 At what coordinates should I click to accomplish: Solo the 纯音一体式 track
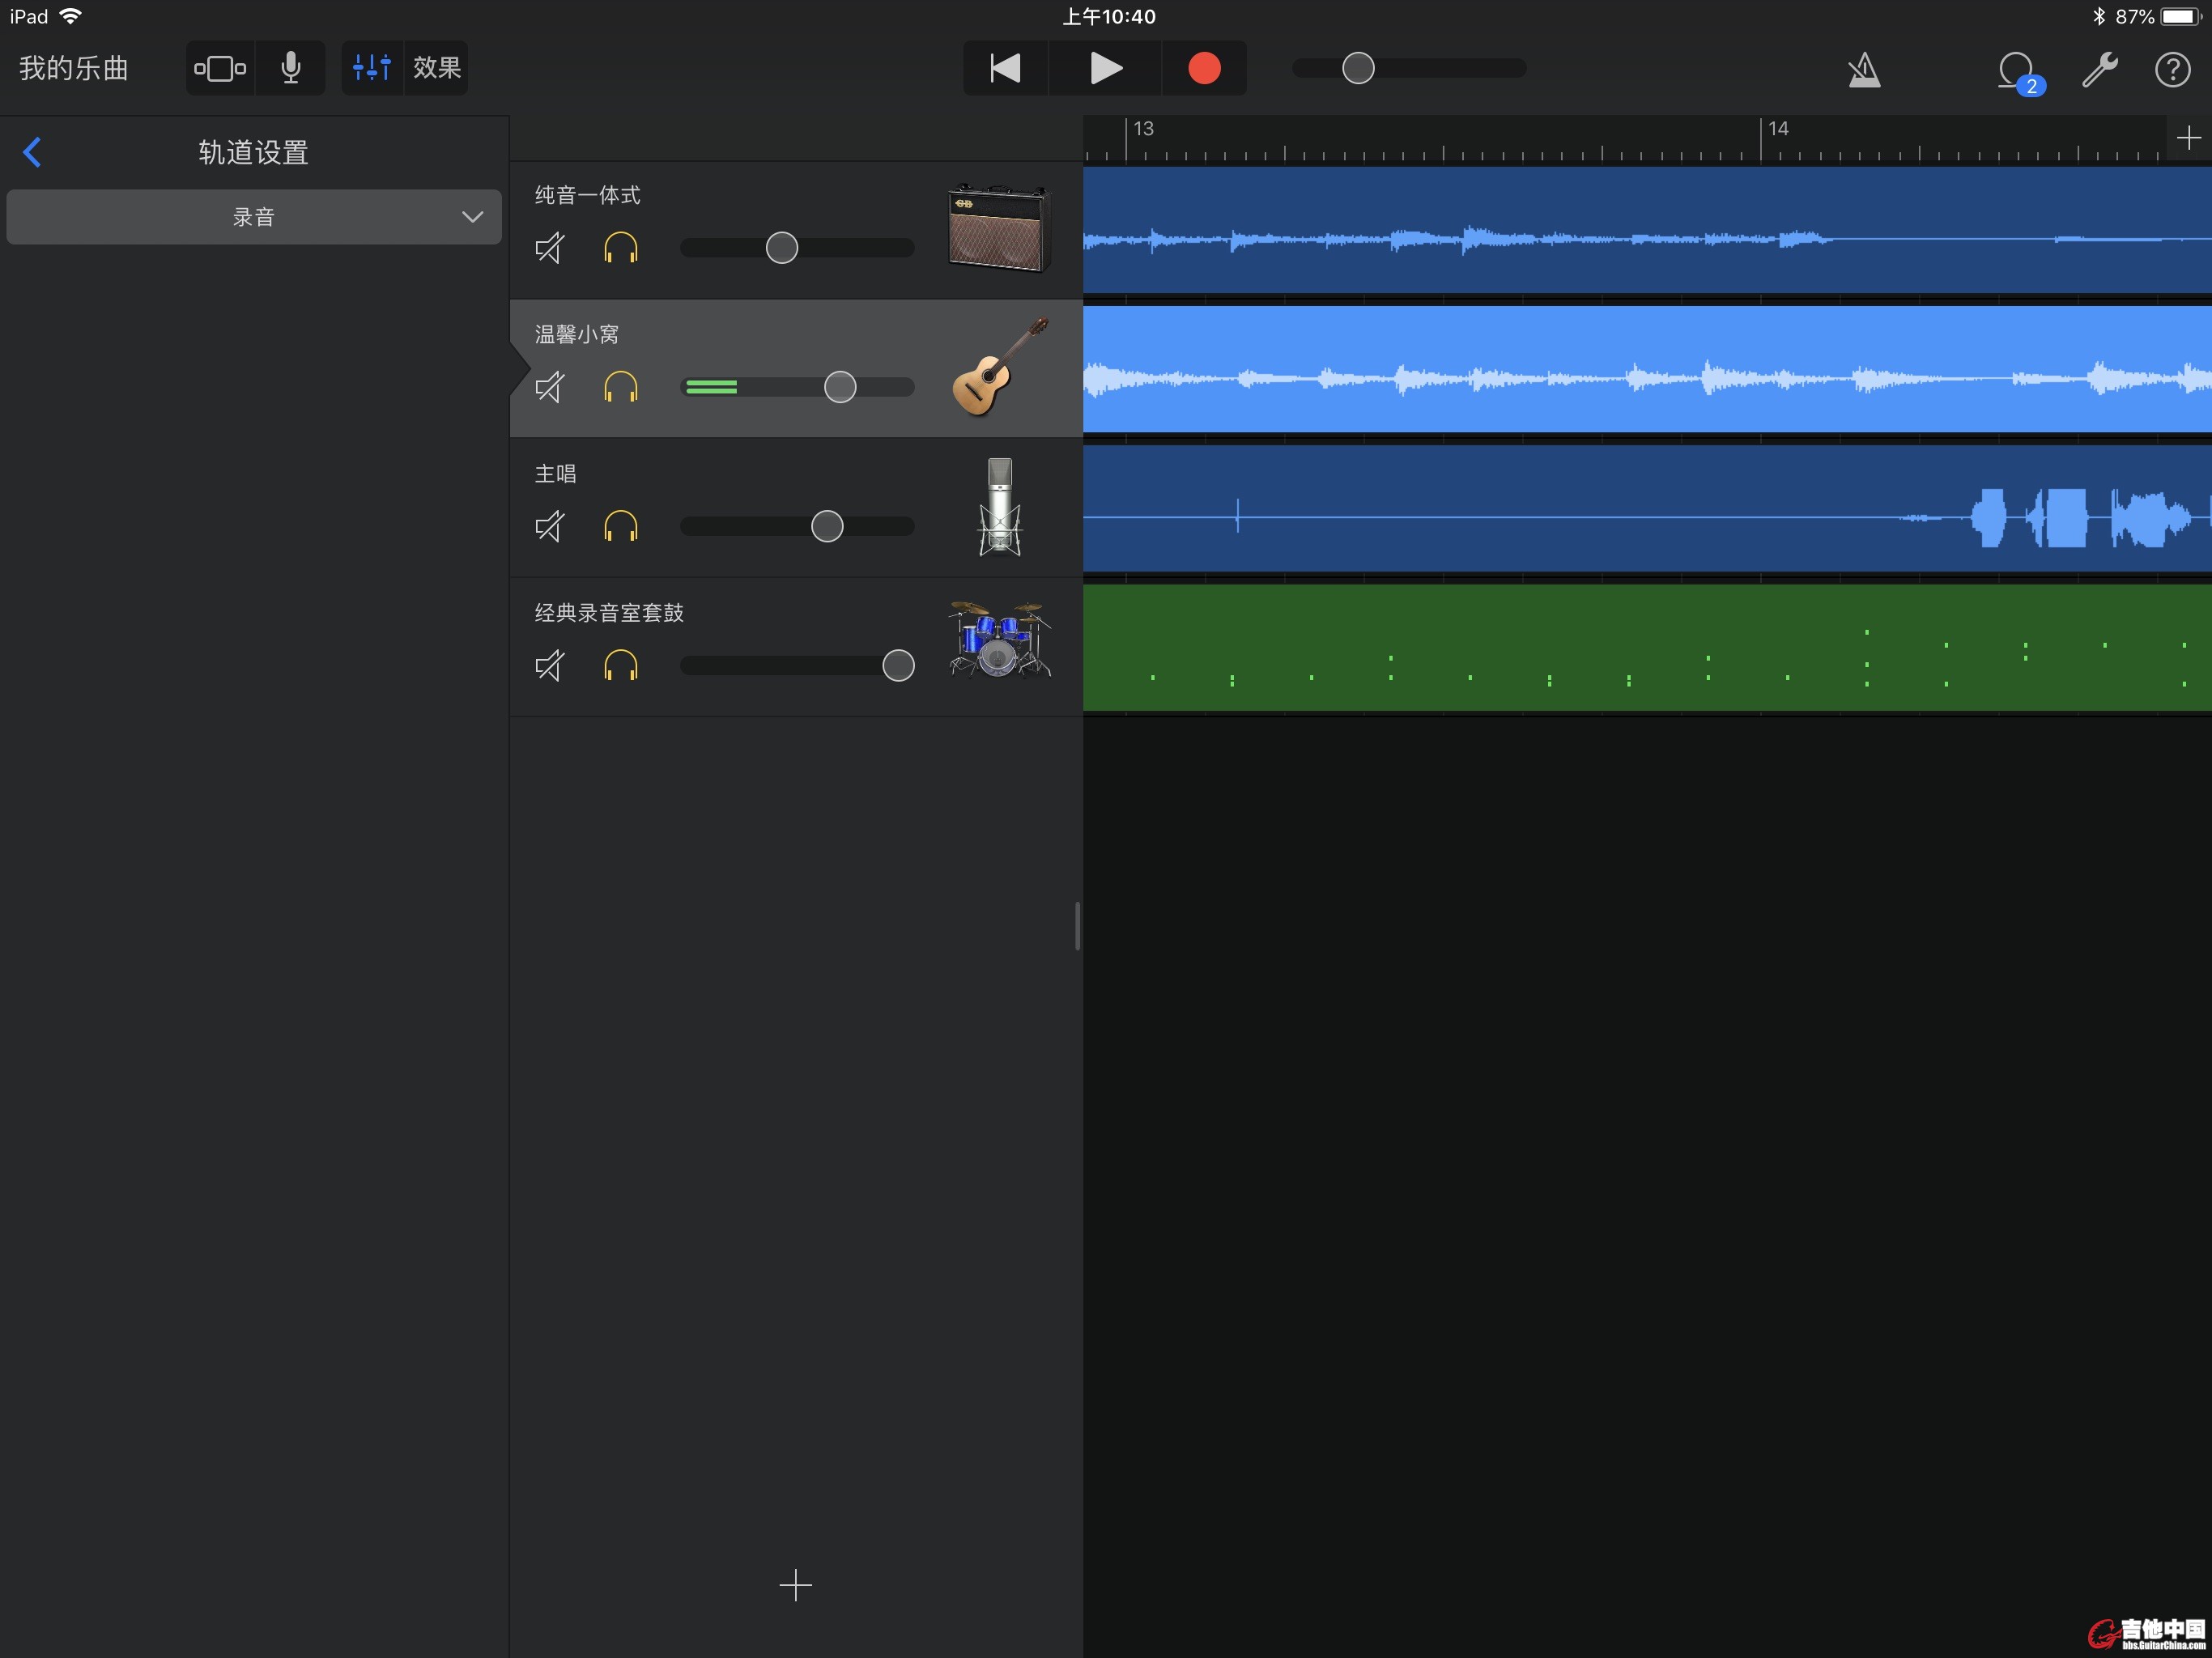pos(621,247)
